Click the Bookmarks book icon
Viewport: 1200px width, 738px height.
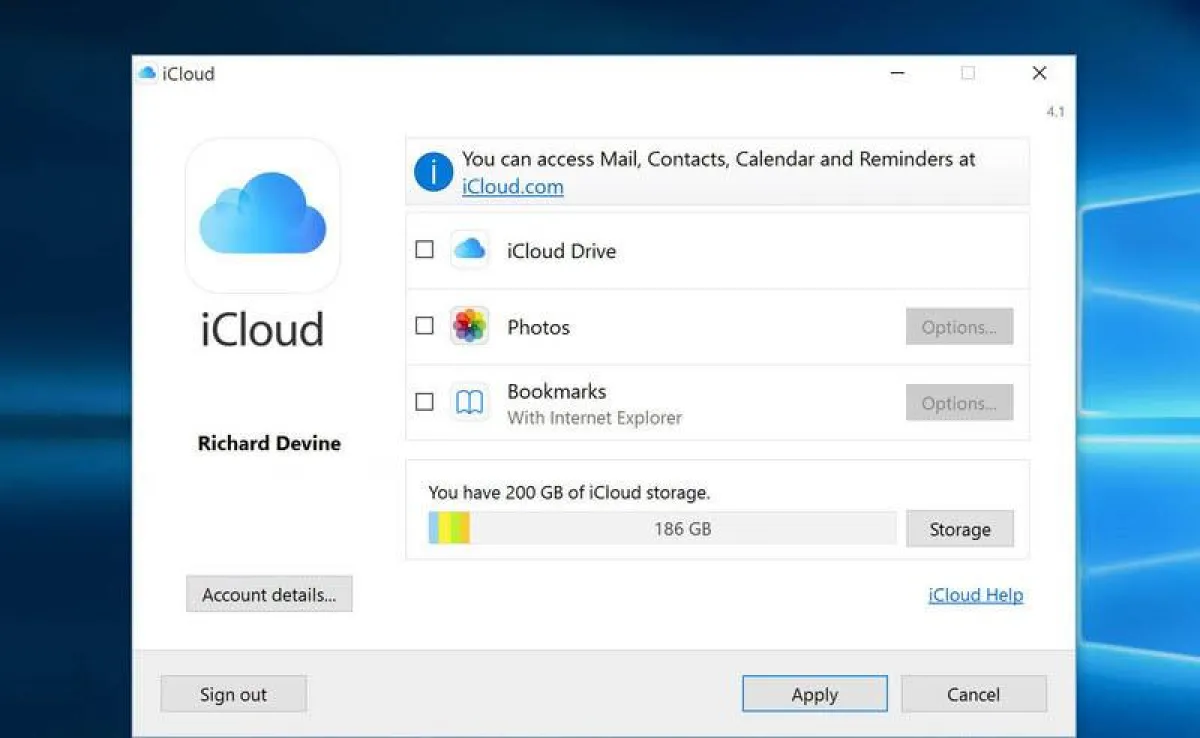(x=469, y=402)
